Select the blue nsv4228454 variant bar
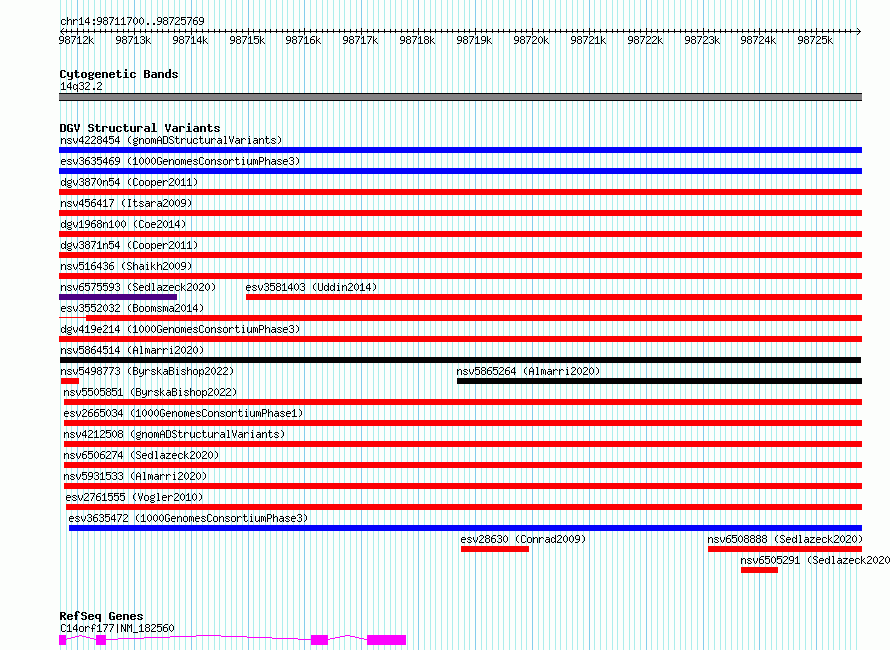The height and width of the screenshot is (650, 890). point(460,150)
